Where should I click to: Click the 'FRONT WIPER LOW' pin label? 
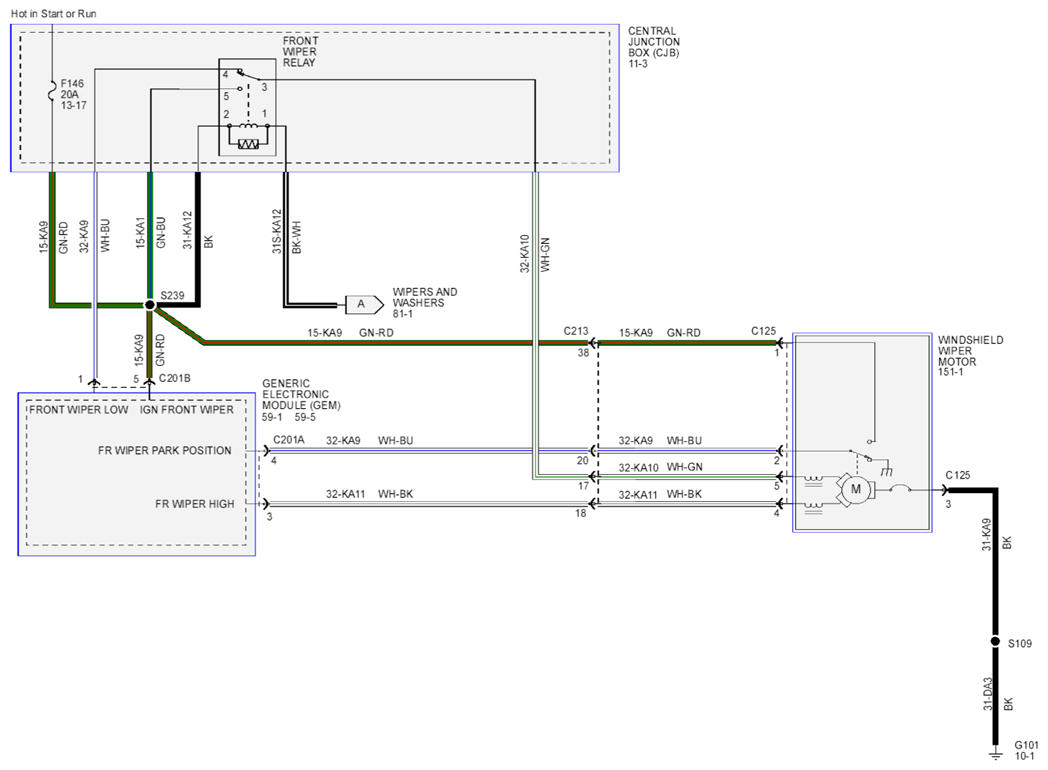click(78, 410)
